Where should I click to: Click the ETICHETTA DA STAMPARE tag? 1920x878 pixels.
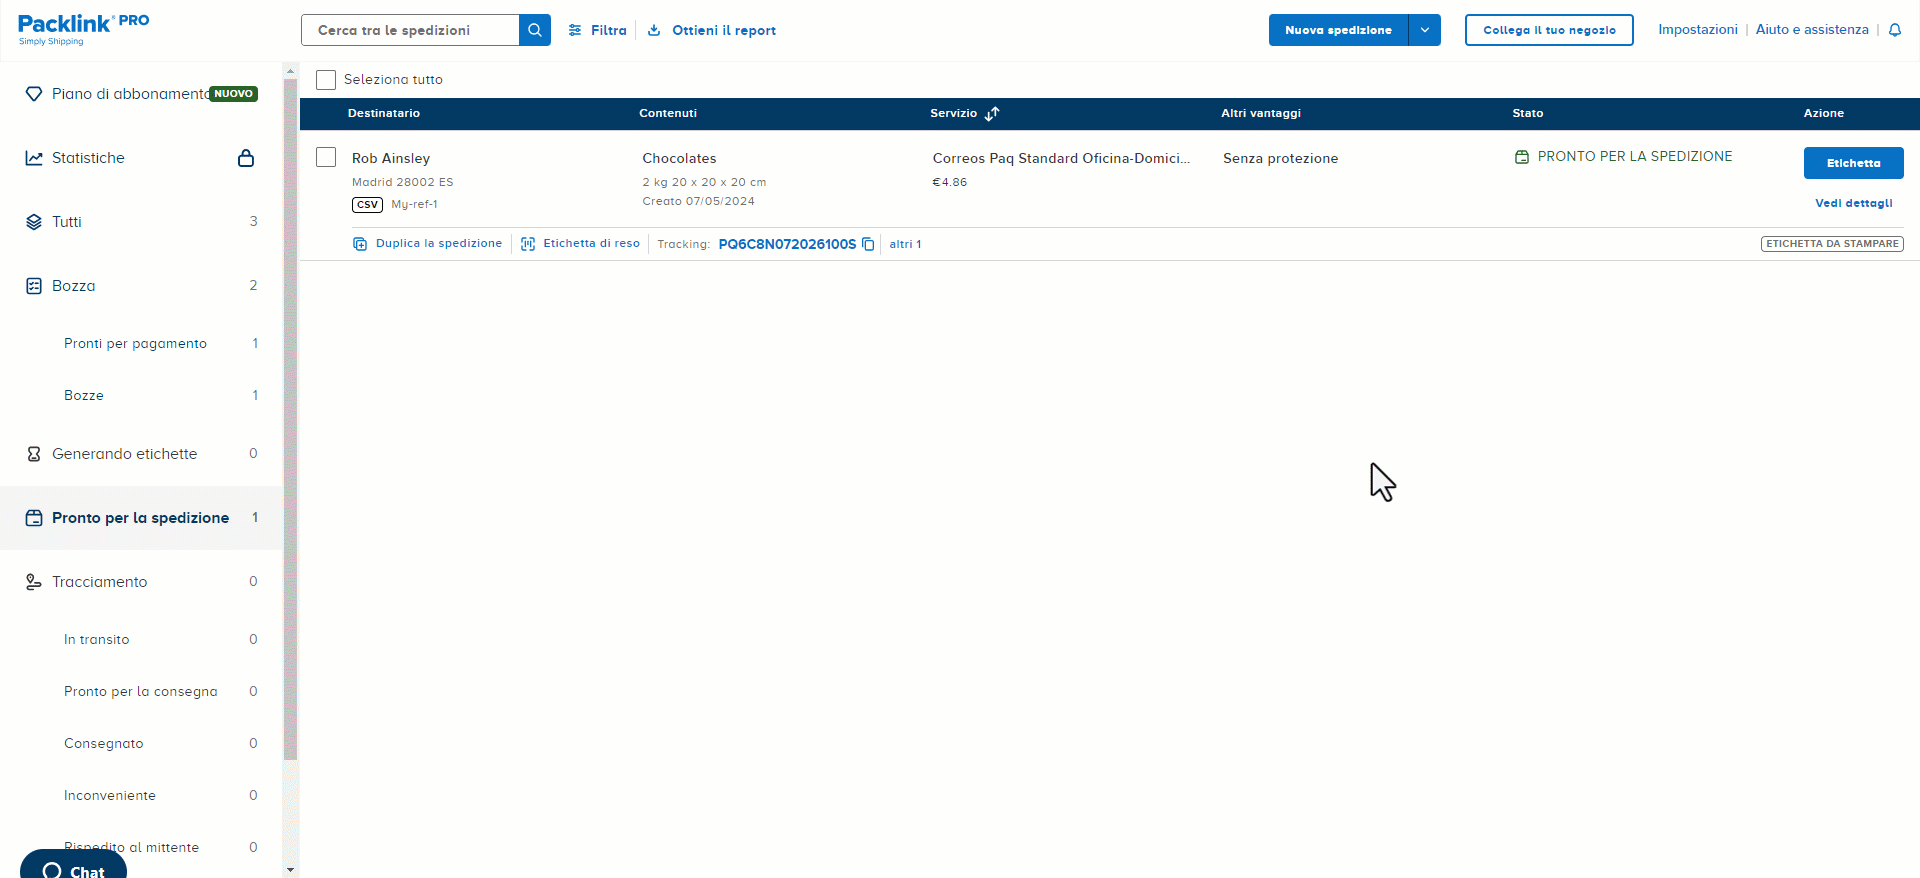click(x=1832, y=244)
